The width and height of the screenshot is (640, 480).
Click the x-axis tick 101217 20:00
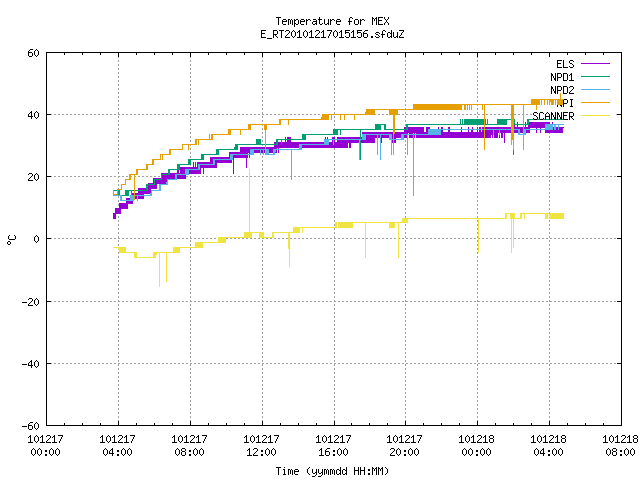(x=404, y=446)
